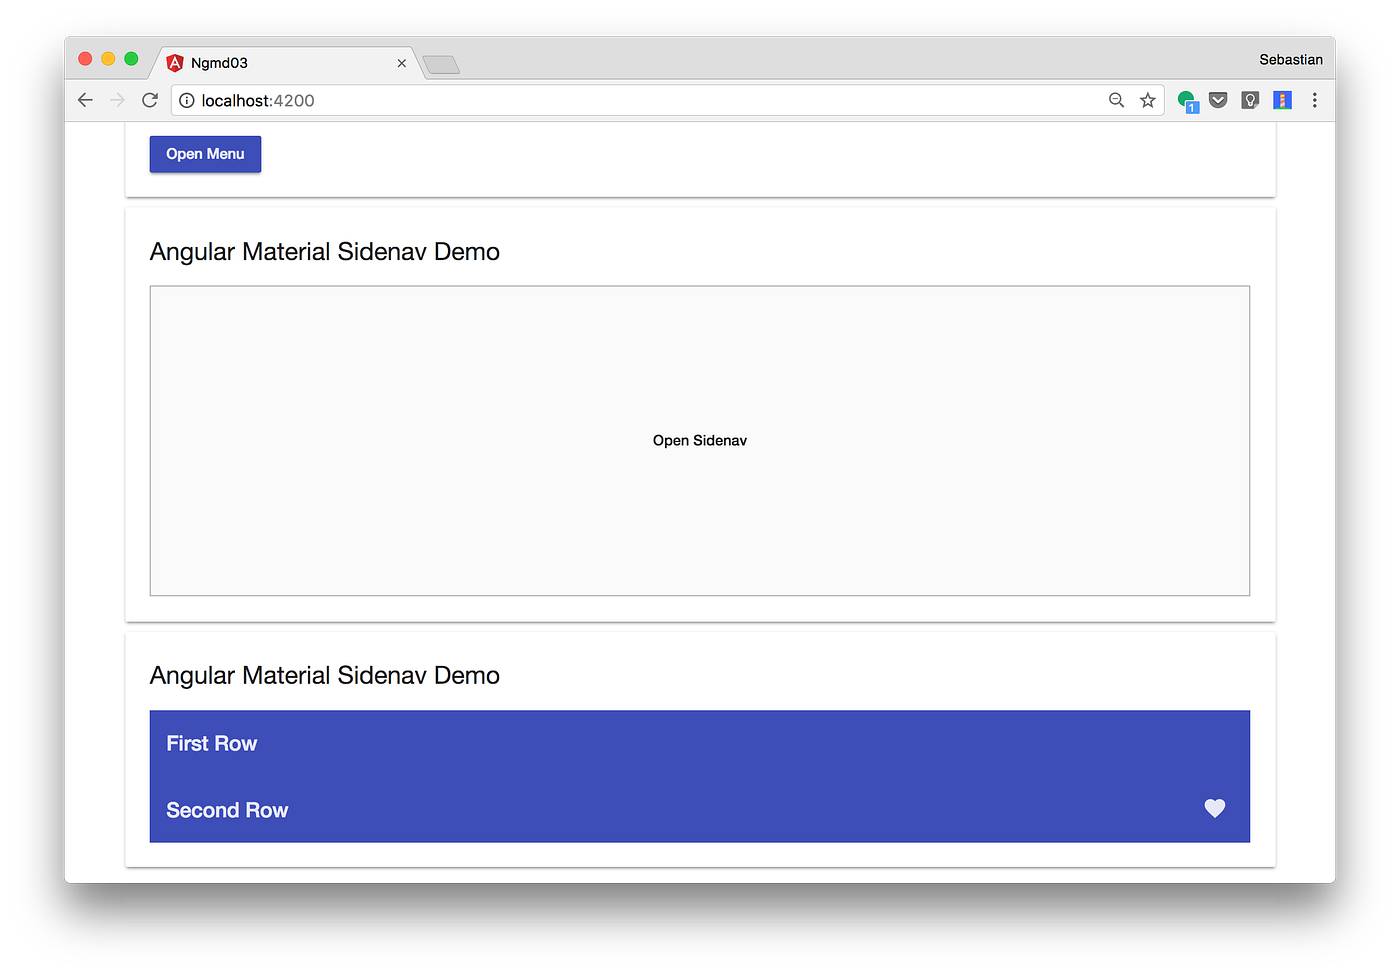This screenshot has width=1400, height=975.
Task: Click the Angular favicon on the Ngmd03 tab
Action: click(x=175, y=62)
